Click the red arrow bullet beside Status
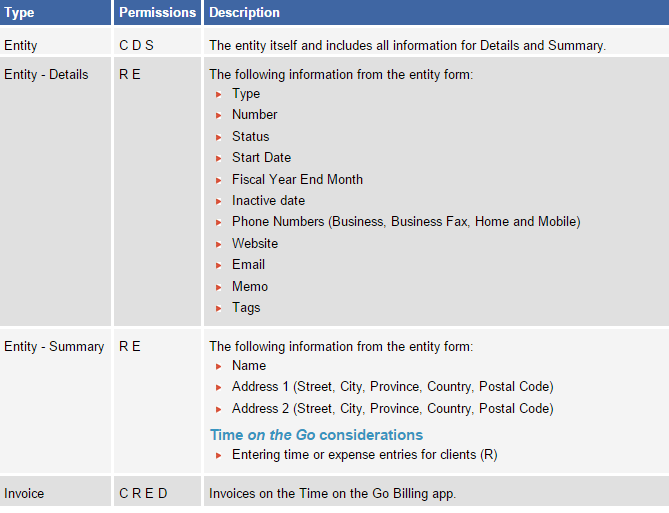Screen dimensions: 669x513 (219, 137)
